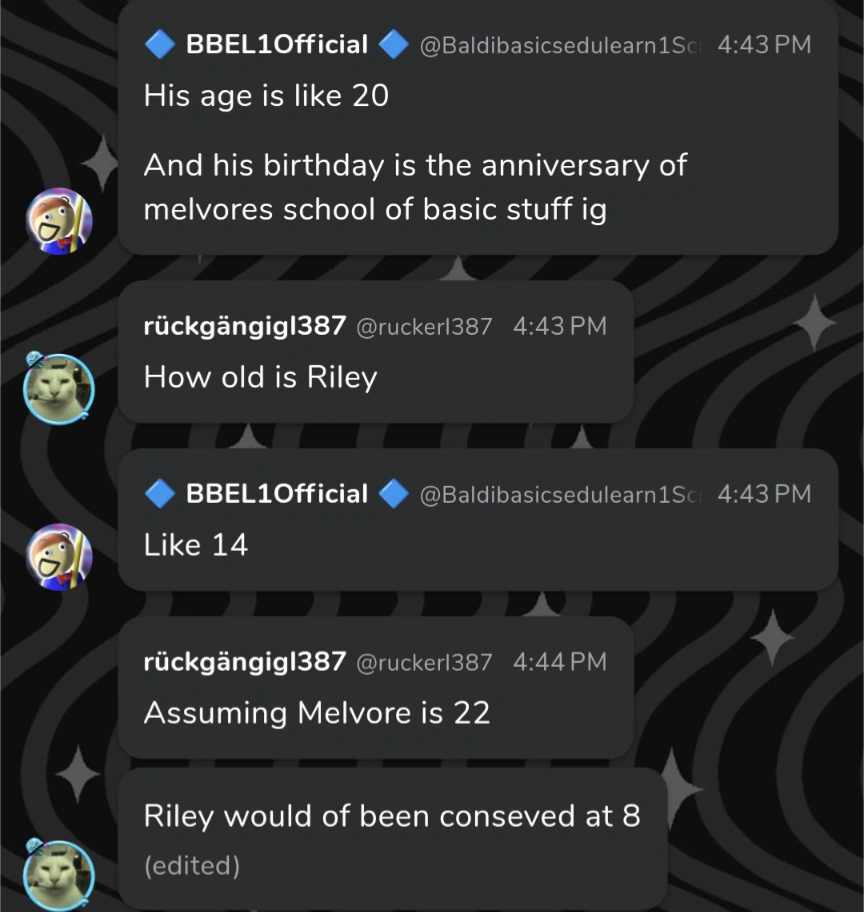864x912 pixels.
Task: Tap the @ruckerl387 handle above "How old is Riley"
Action: 424,326
